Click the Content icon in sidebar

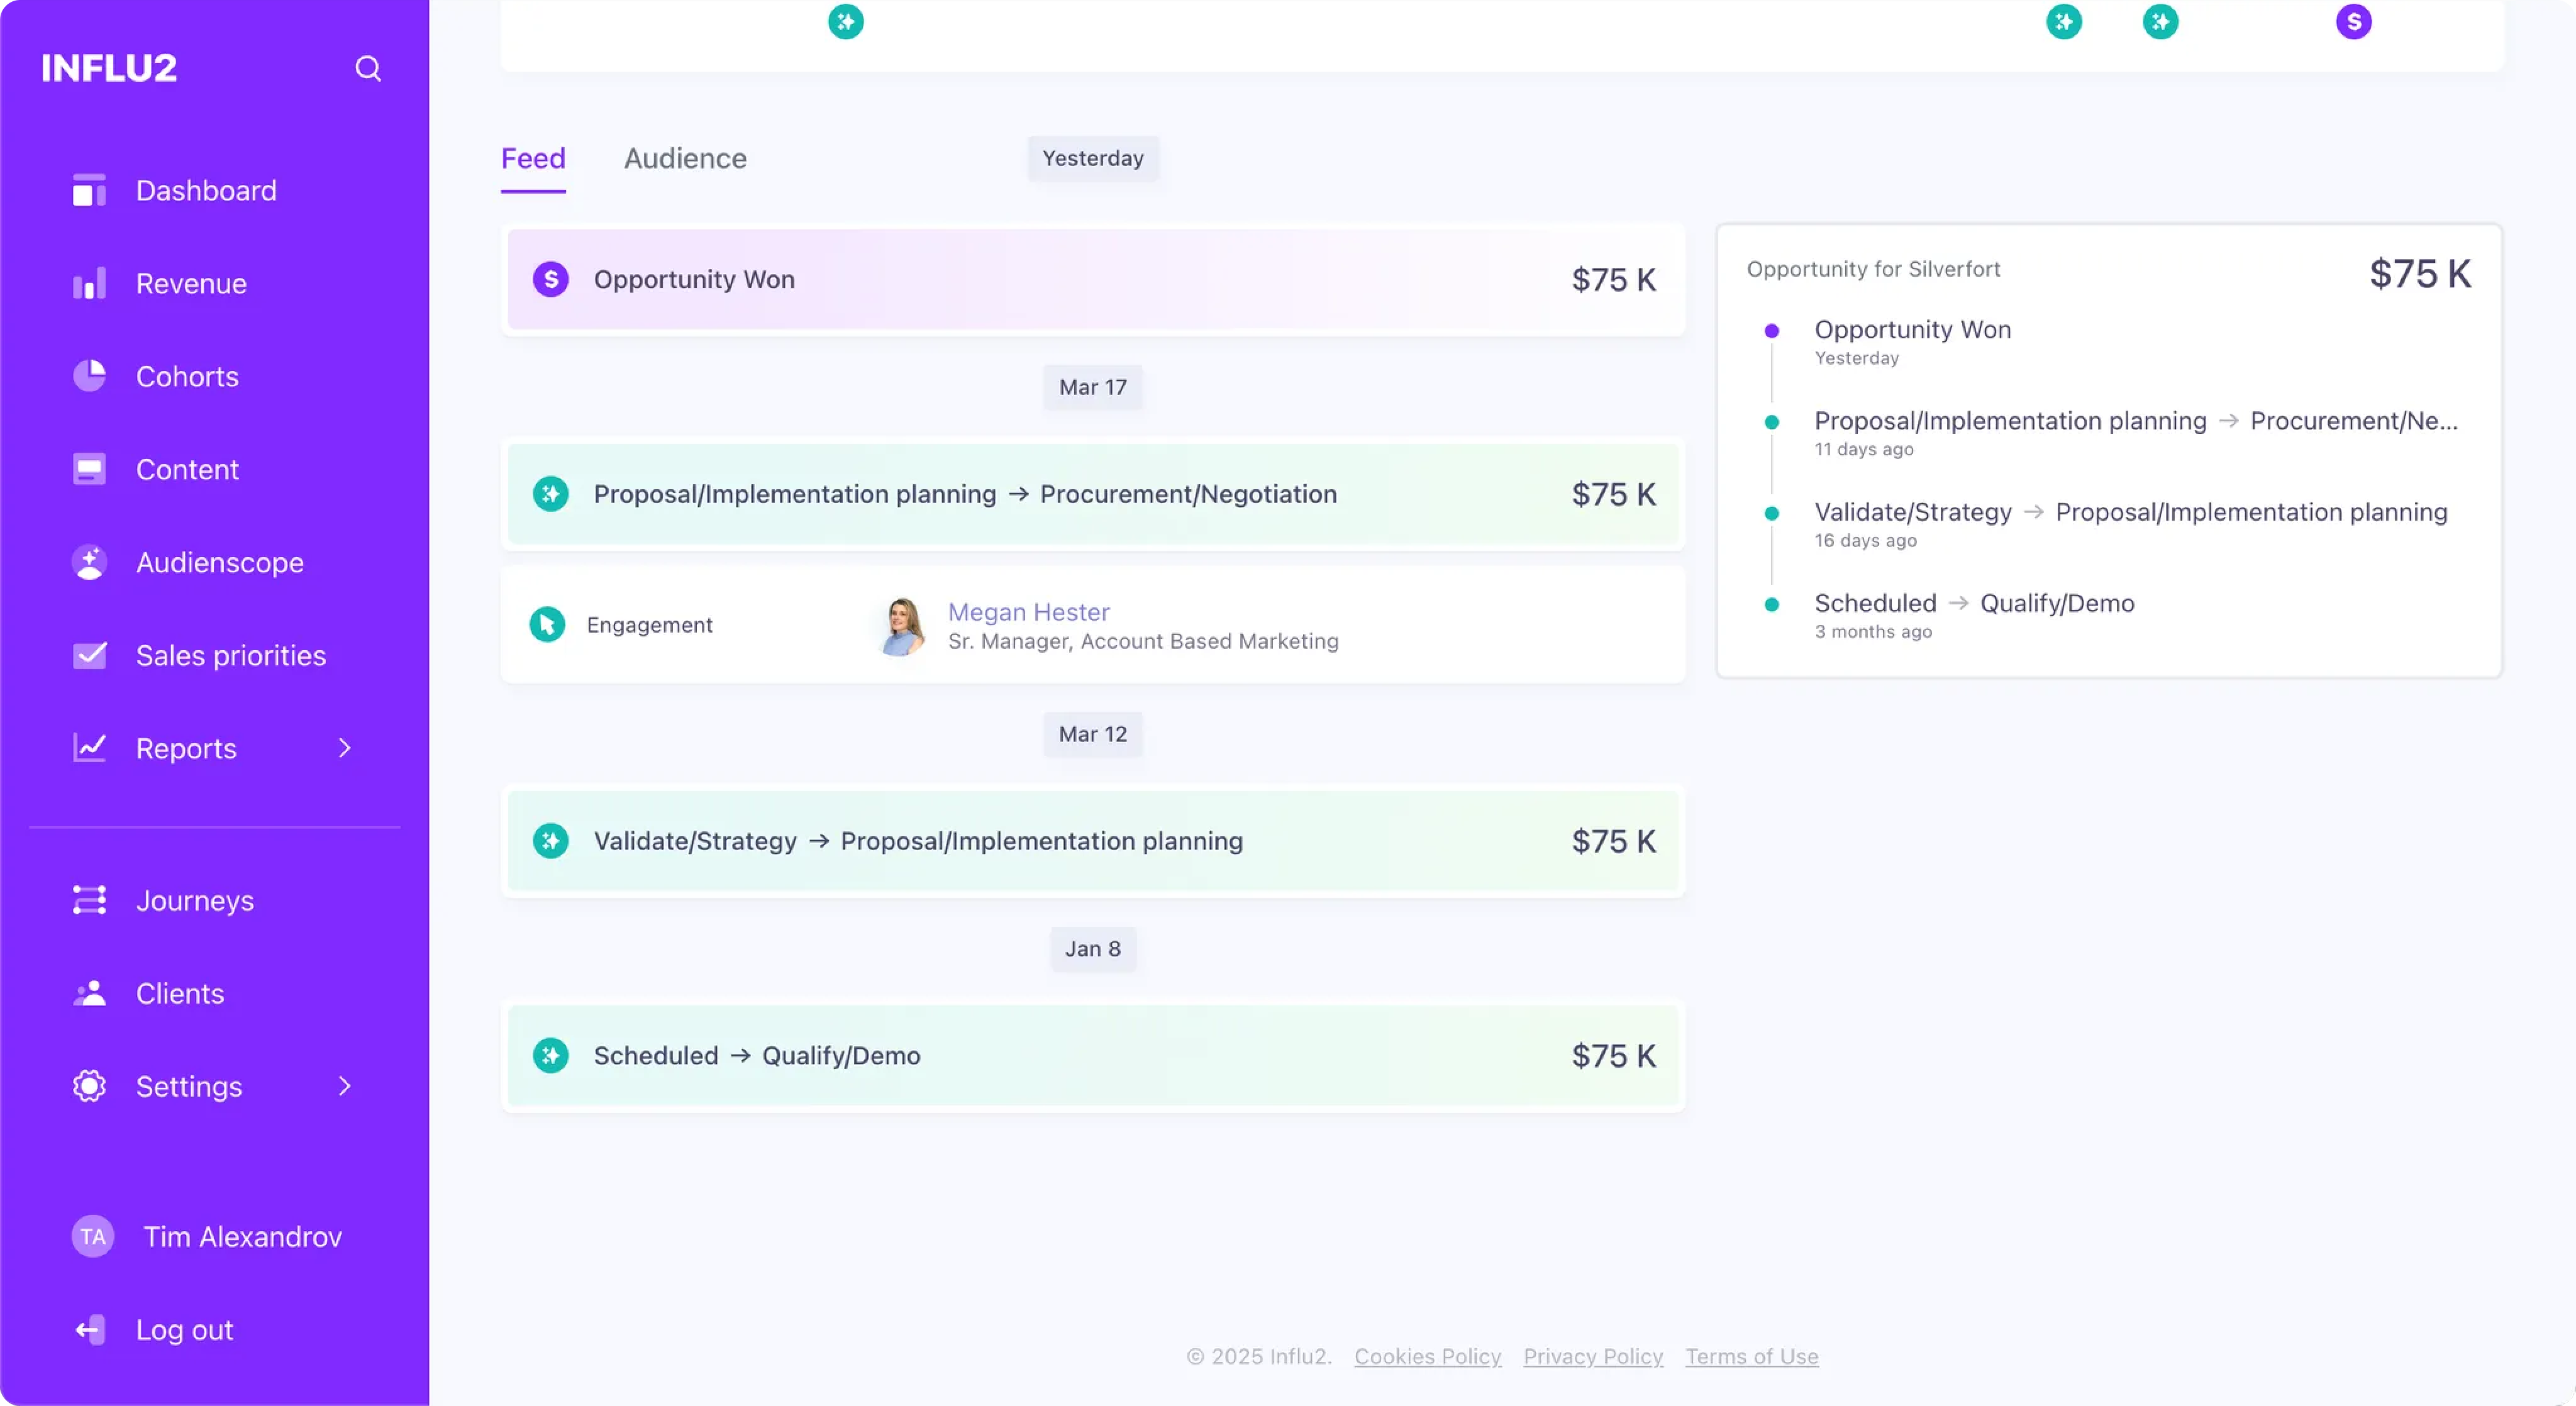(89, 469)
